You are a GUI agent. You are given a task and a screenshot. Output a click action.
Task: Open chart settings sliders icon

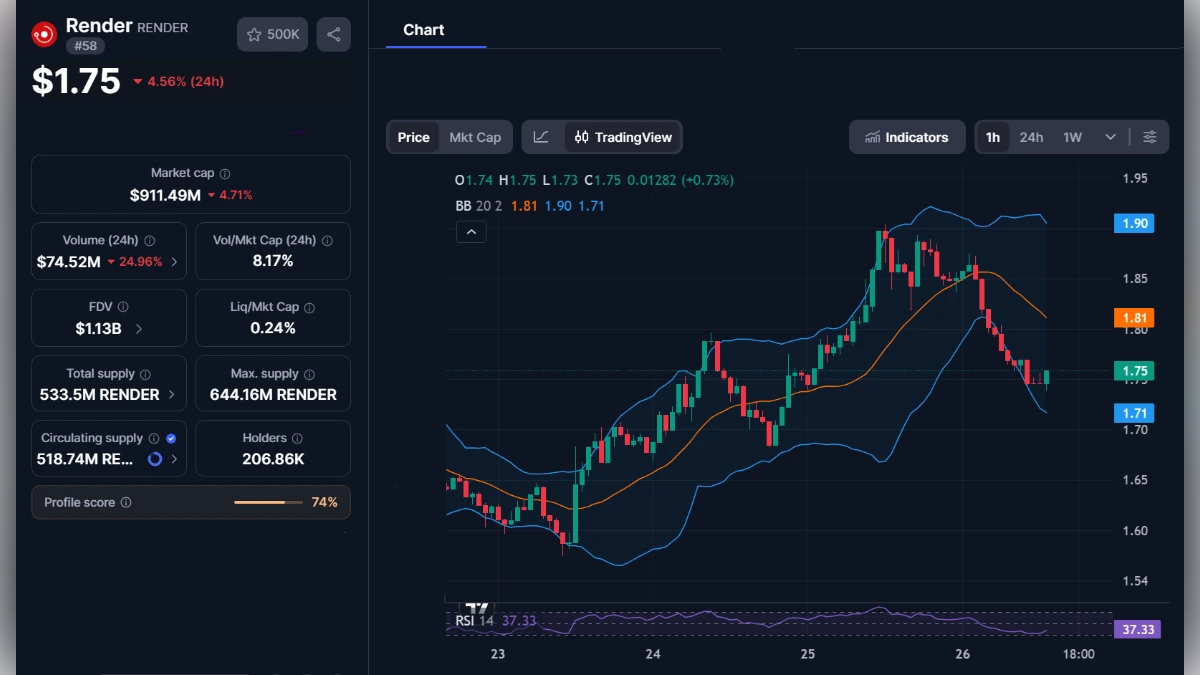(1150, 137)
